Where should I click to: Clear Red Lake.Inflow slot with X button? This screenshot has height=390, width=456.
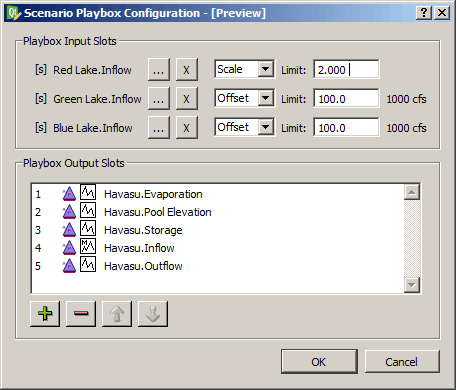[187, 70]
